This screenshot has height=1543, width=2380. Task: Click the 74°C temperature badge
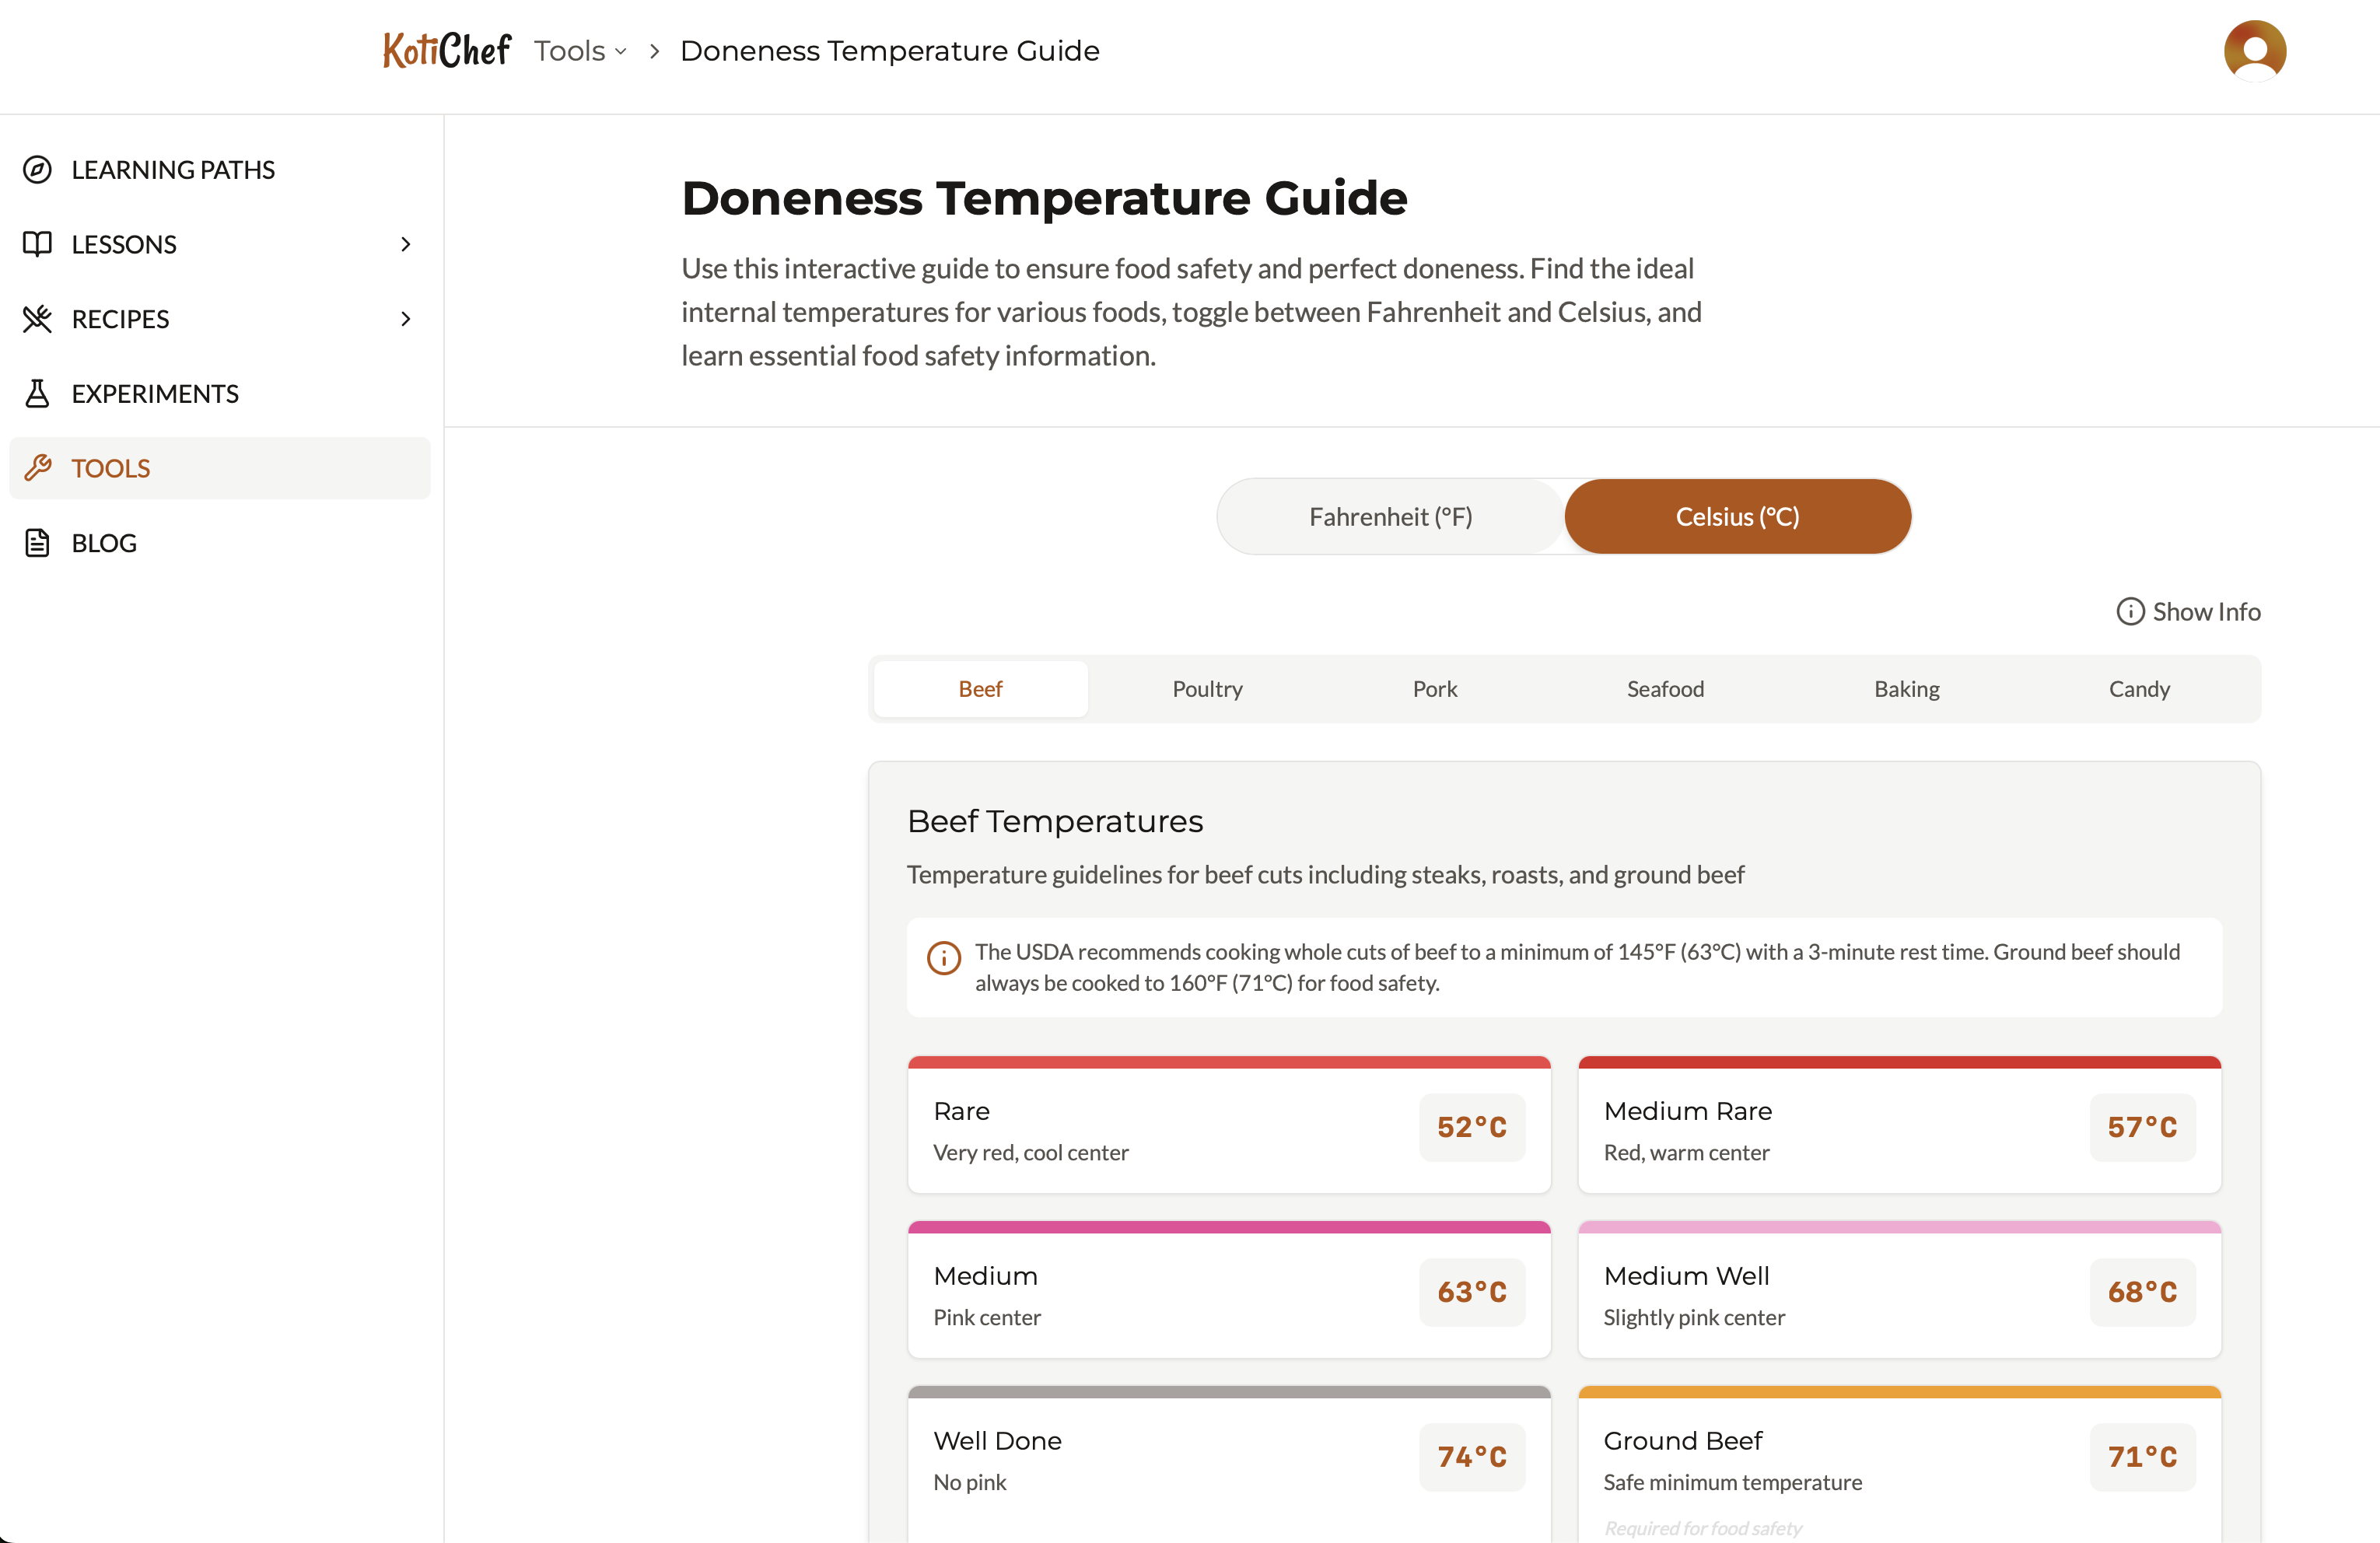click(1472, 1457)
